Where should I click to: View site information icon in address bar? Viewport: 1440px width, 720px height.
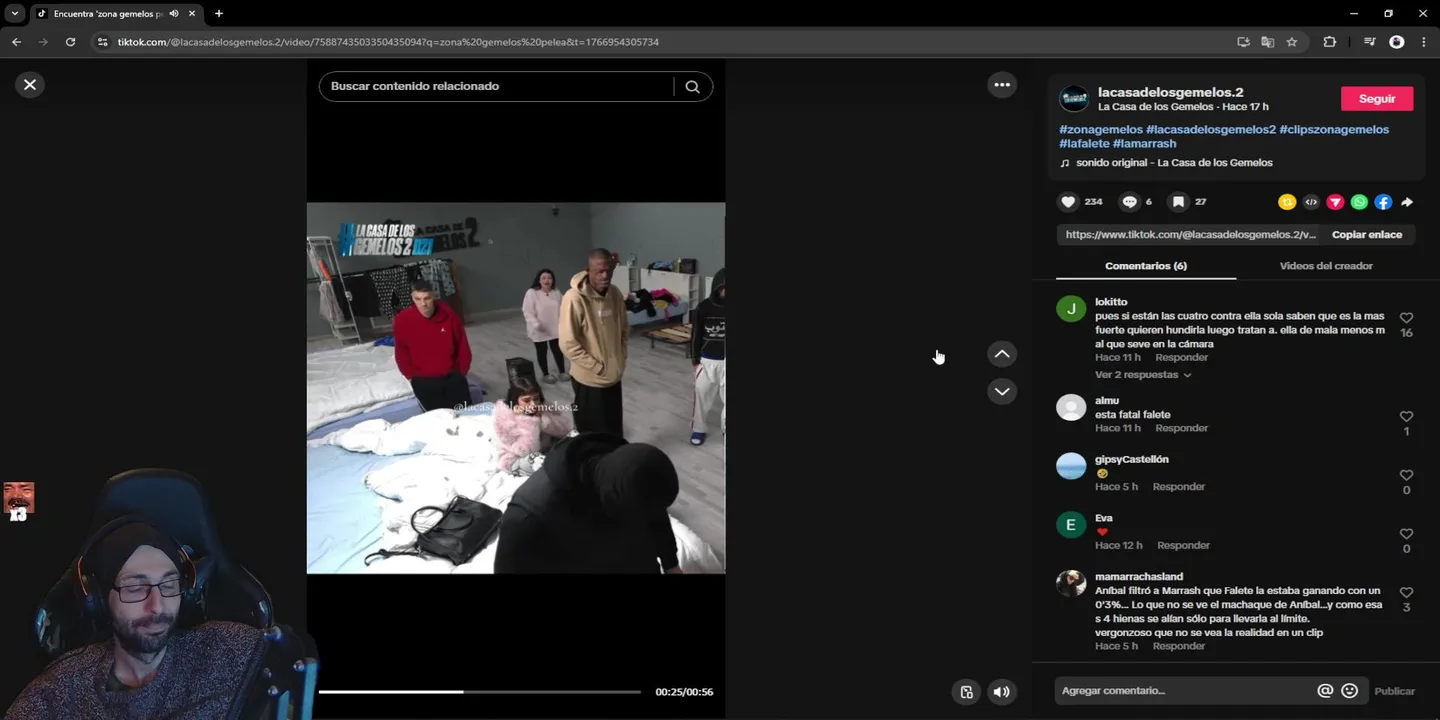102,42
